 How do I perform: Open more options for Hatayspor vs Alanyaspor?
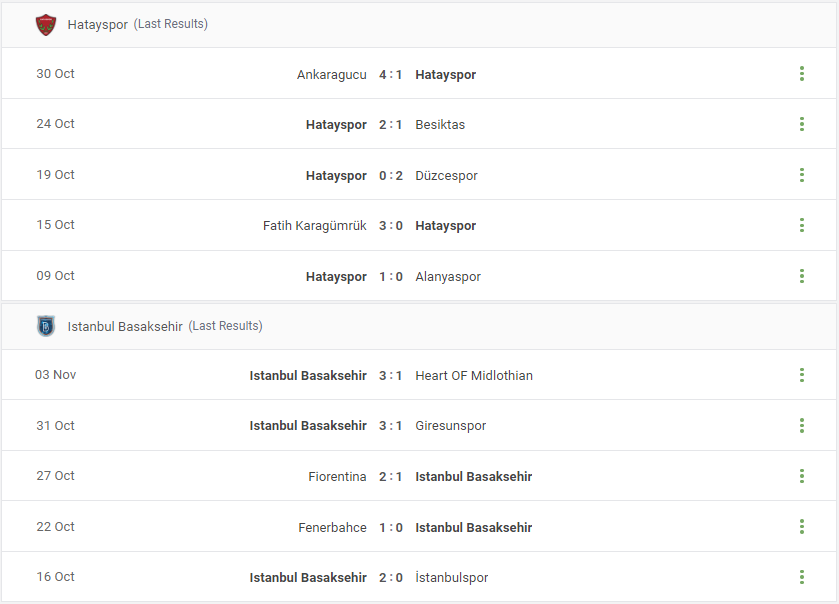pyautogui.click(x=802, y=276)
